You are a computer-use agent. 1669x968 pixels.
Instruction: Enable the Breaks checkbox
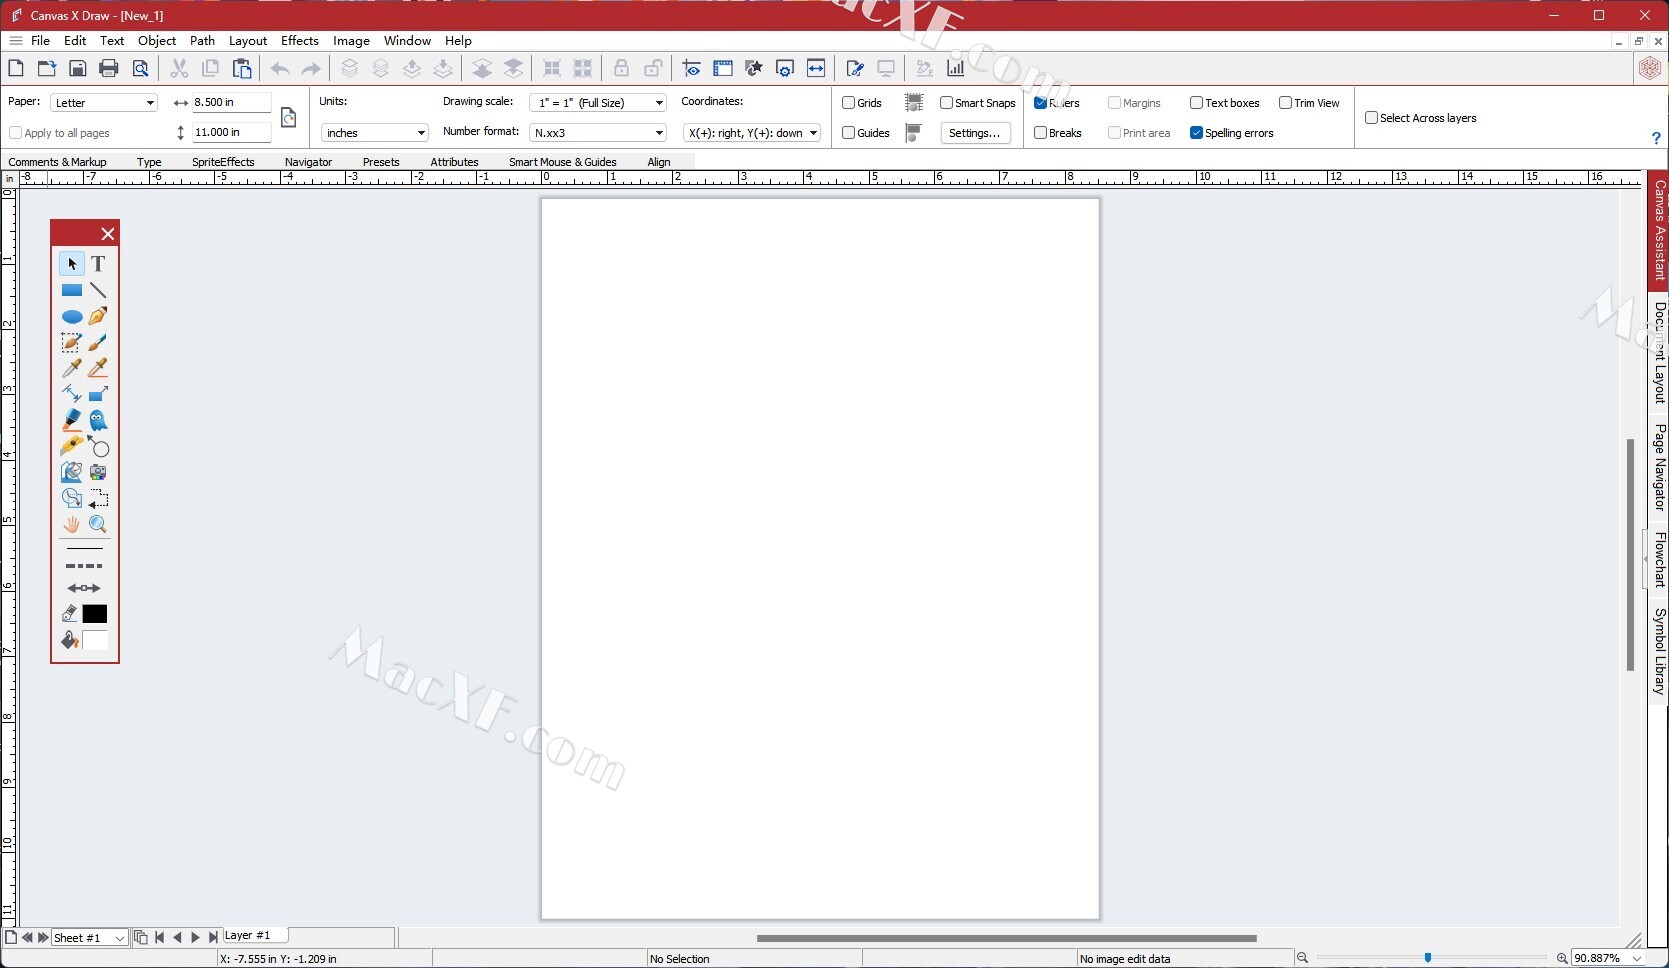click(x=1040, y=133)
